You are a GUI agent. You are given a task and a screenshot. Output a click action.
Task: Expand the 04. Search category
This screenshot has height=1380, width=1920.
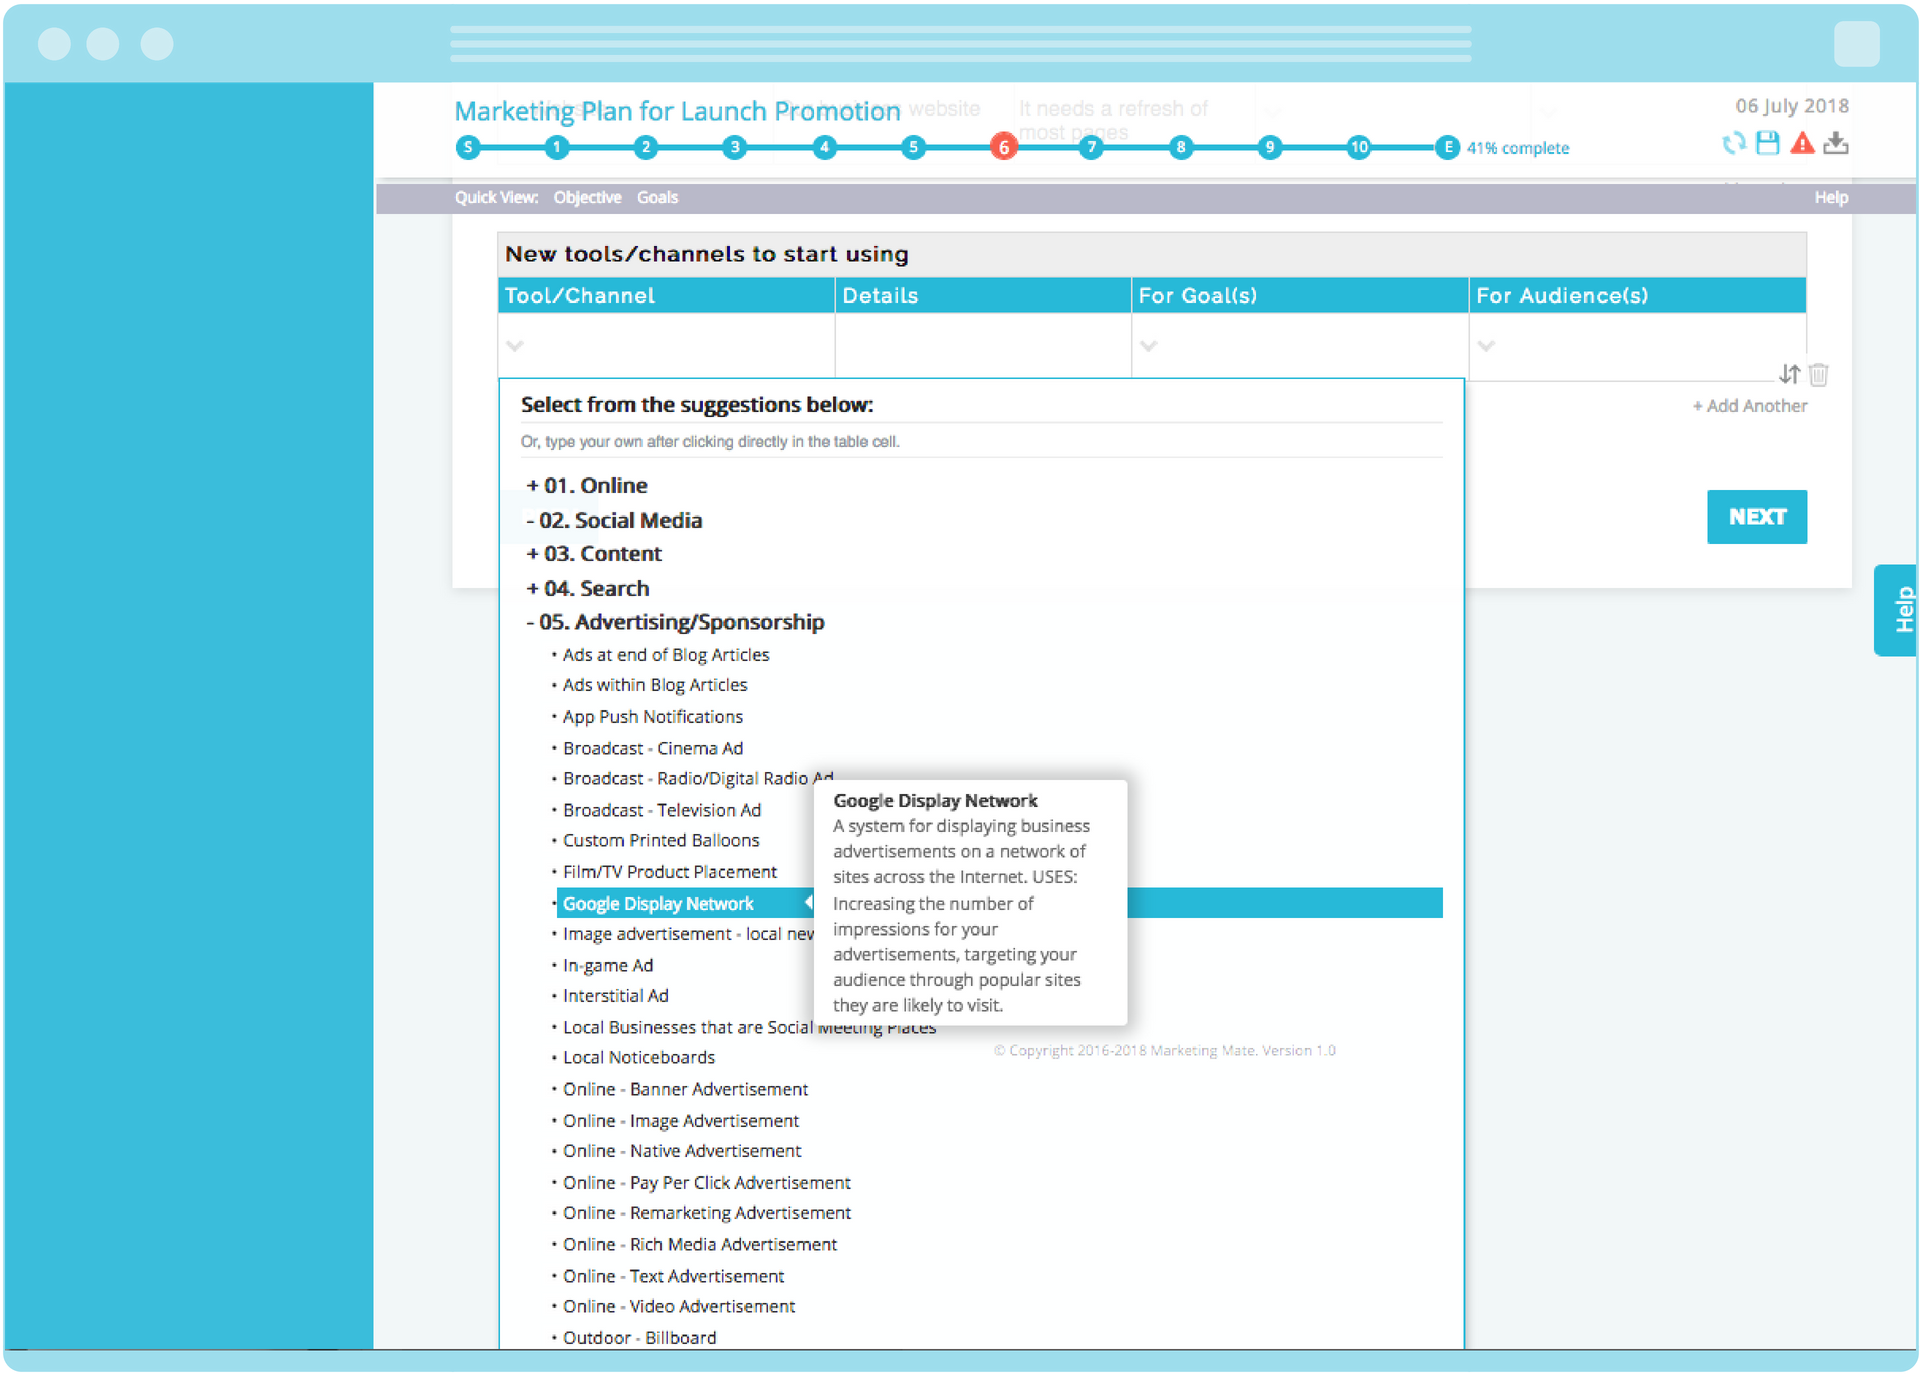588,588
